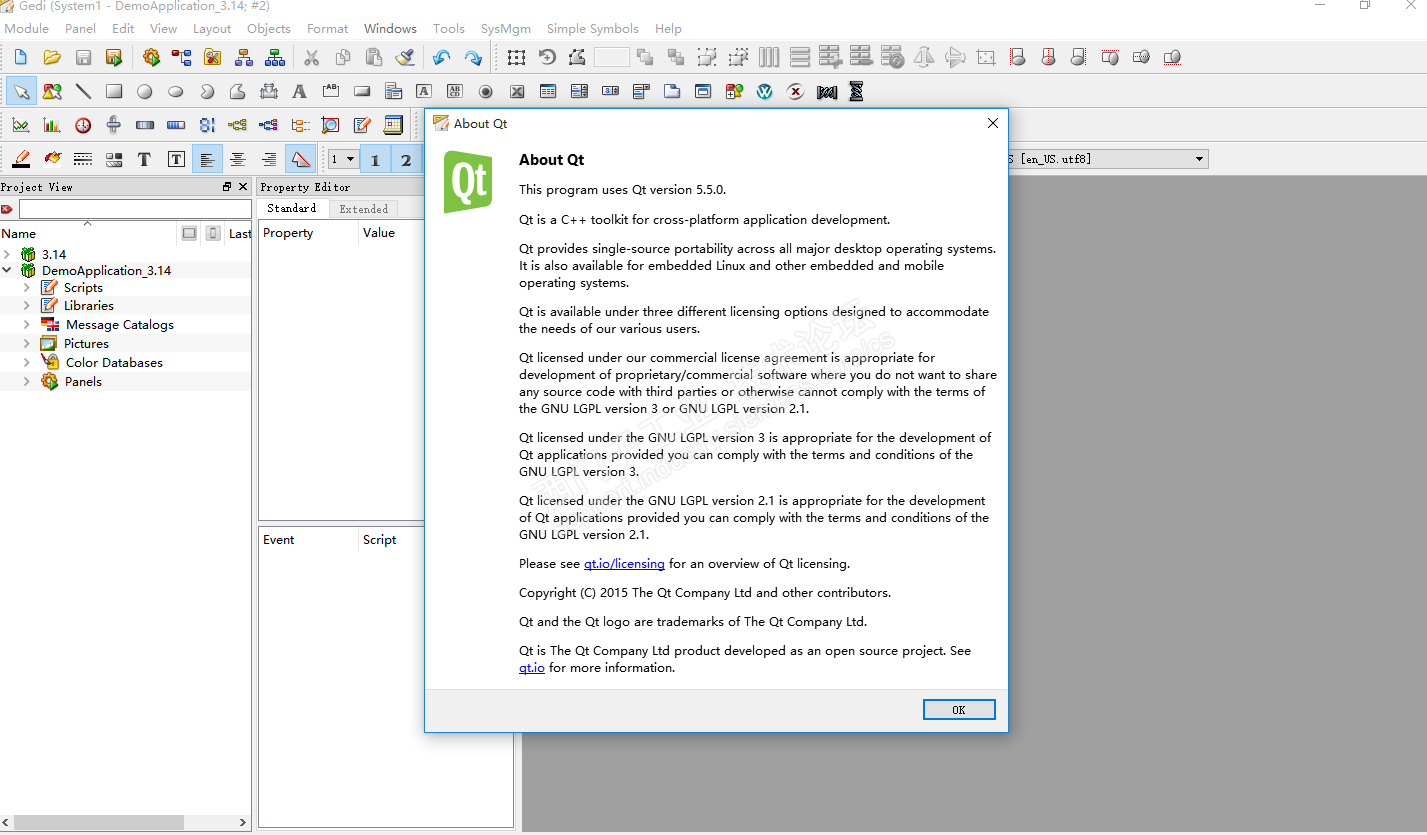This screenshot has width=1427, height=835.
Task: Open the qt.io link in About Qt
Action: point(532,668)
